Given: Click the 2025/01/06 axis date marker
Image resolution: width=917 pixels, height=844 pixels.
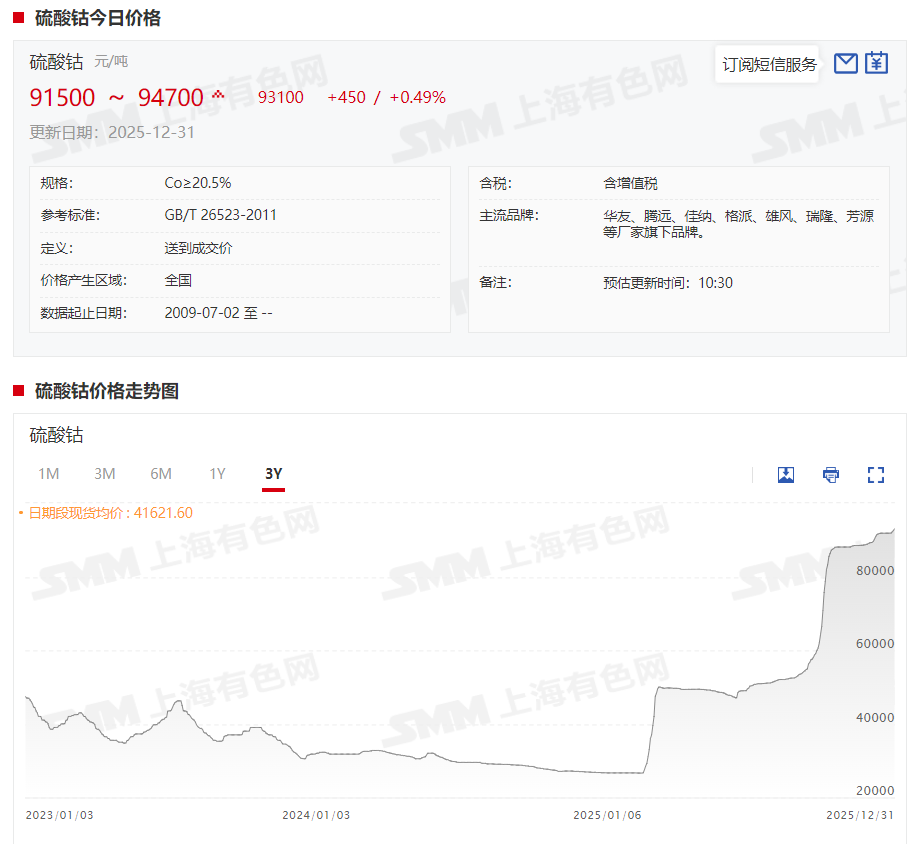Looking at the screenshot, I should click(607, 815).
